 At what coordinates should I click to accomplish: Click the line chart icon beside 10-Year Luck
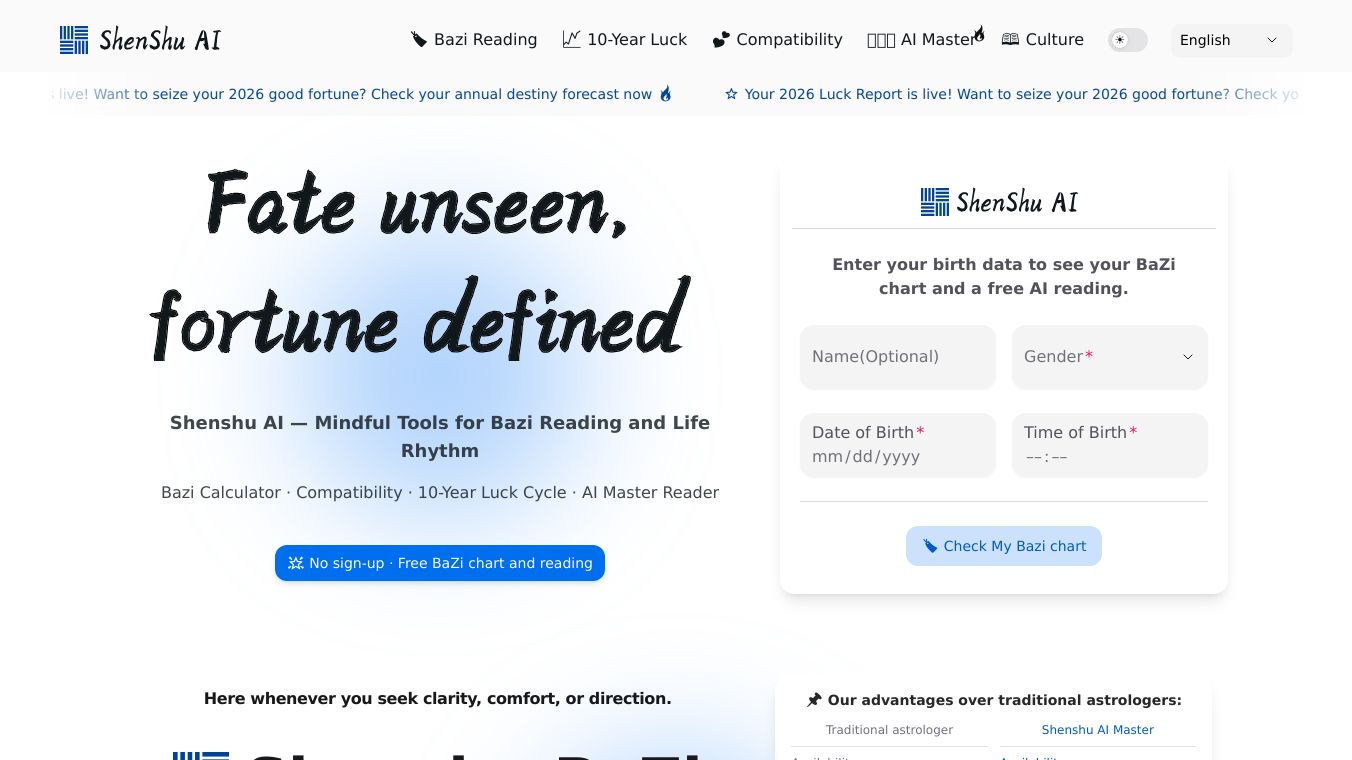point(571,40)
